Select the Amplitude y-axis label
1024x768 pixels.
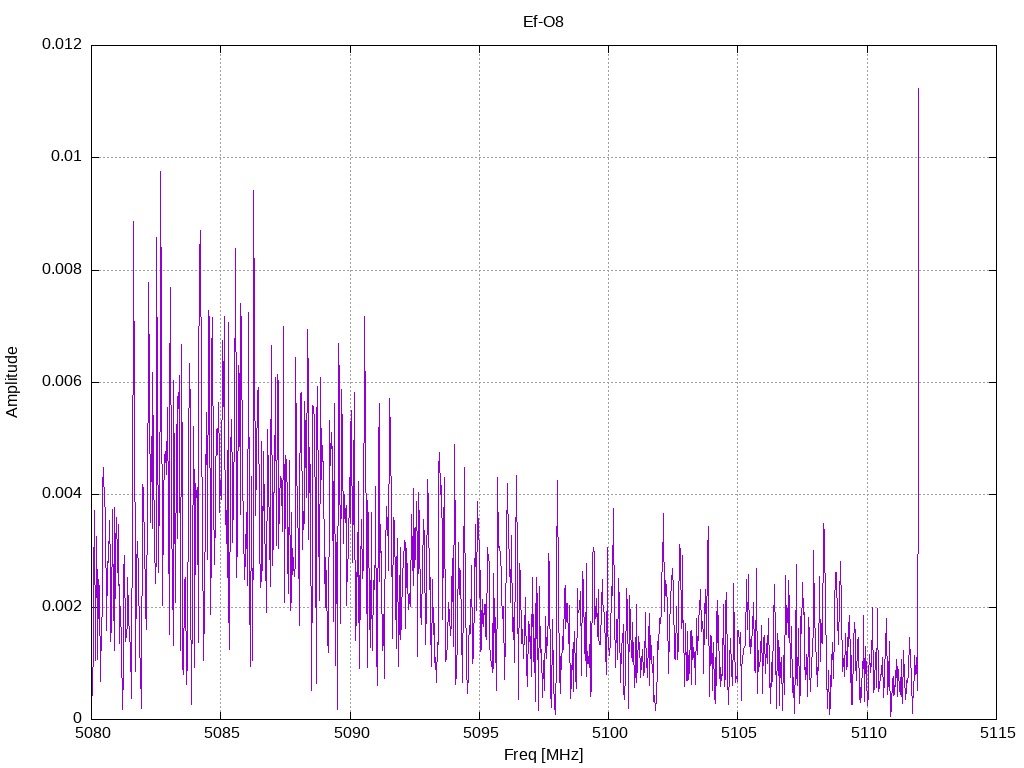[x=12, y=382]
